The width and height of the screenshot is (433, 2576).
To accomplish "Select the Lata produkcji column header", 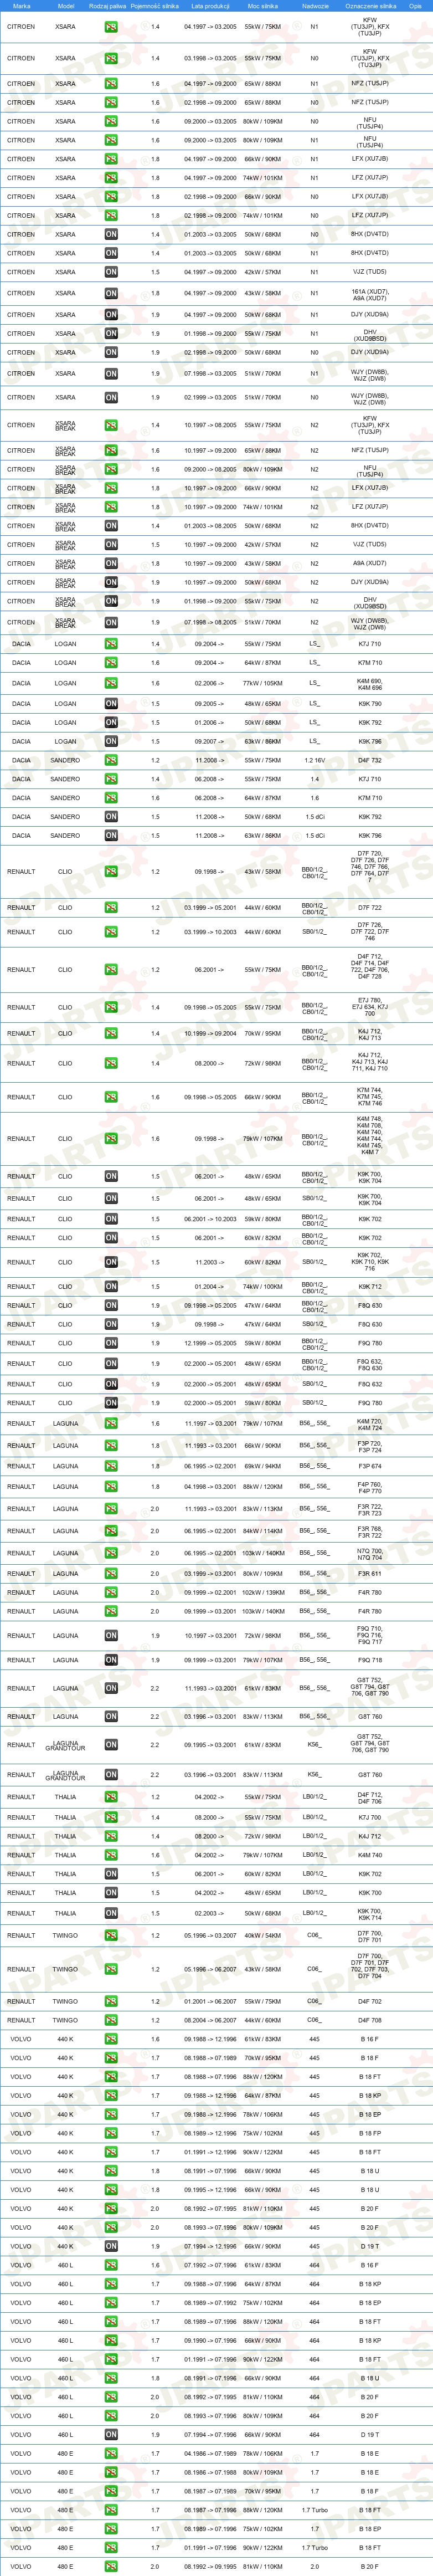I will (x=210, y=6).
